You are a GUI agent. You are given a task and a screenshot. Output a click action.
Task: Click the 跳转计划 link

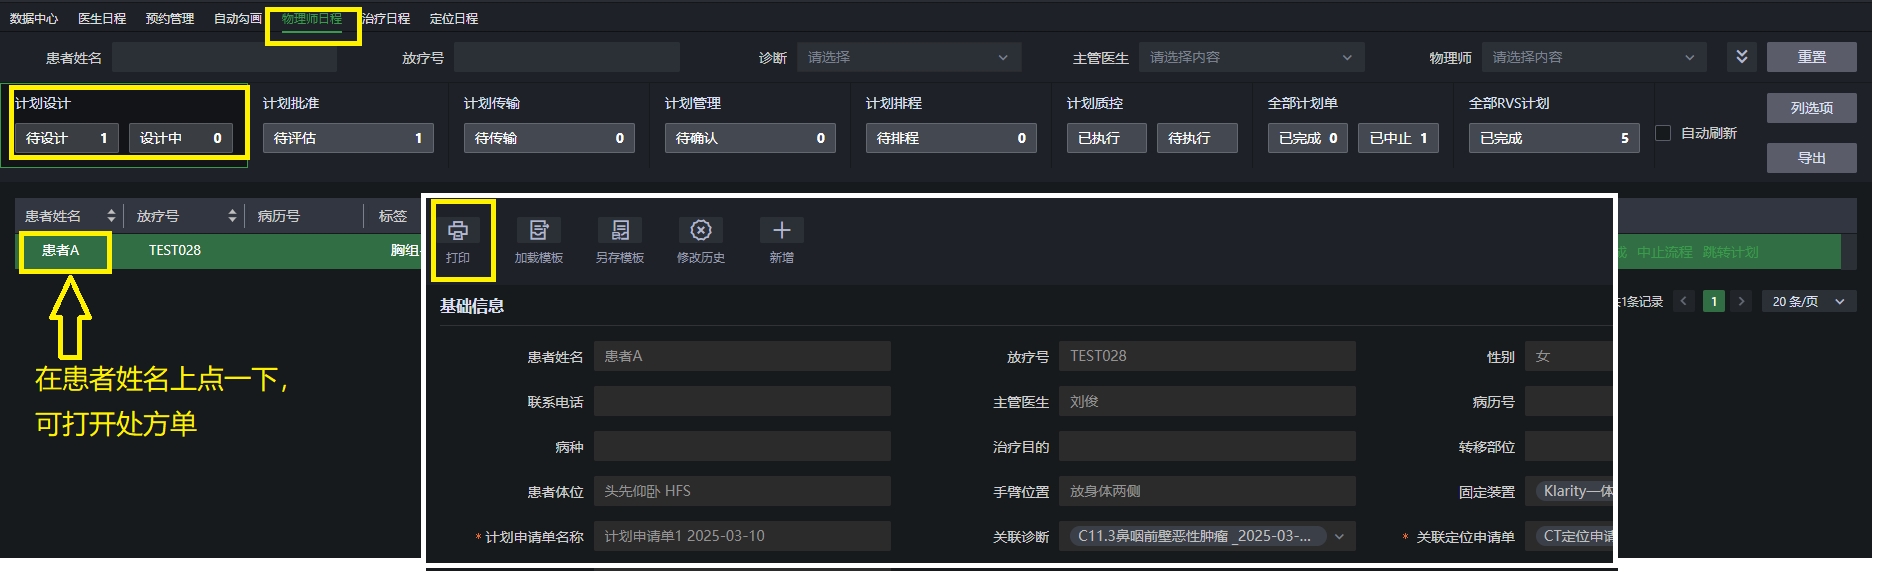(x=1730, y=252)
